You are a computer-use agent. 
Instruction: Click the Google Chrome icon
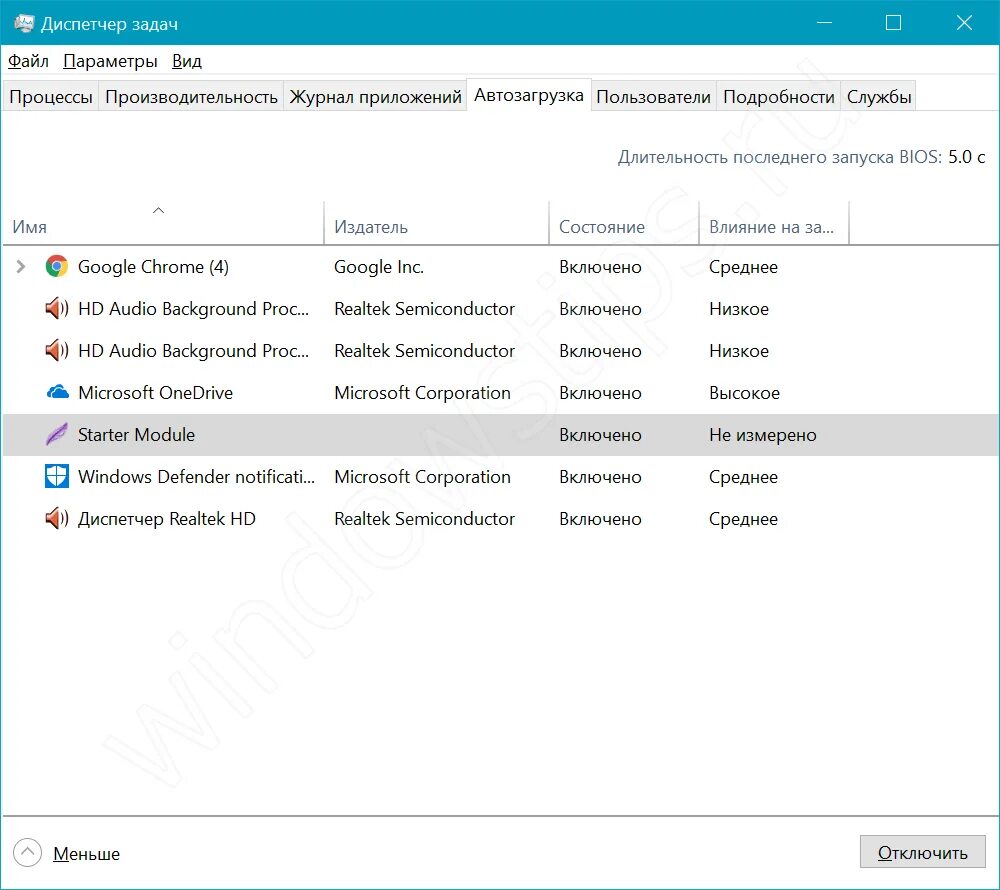tap(57, 266)
